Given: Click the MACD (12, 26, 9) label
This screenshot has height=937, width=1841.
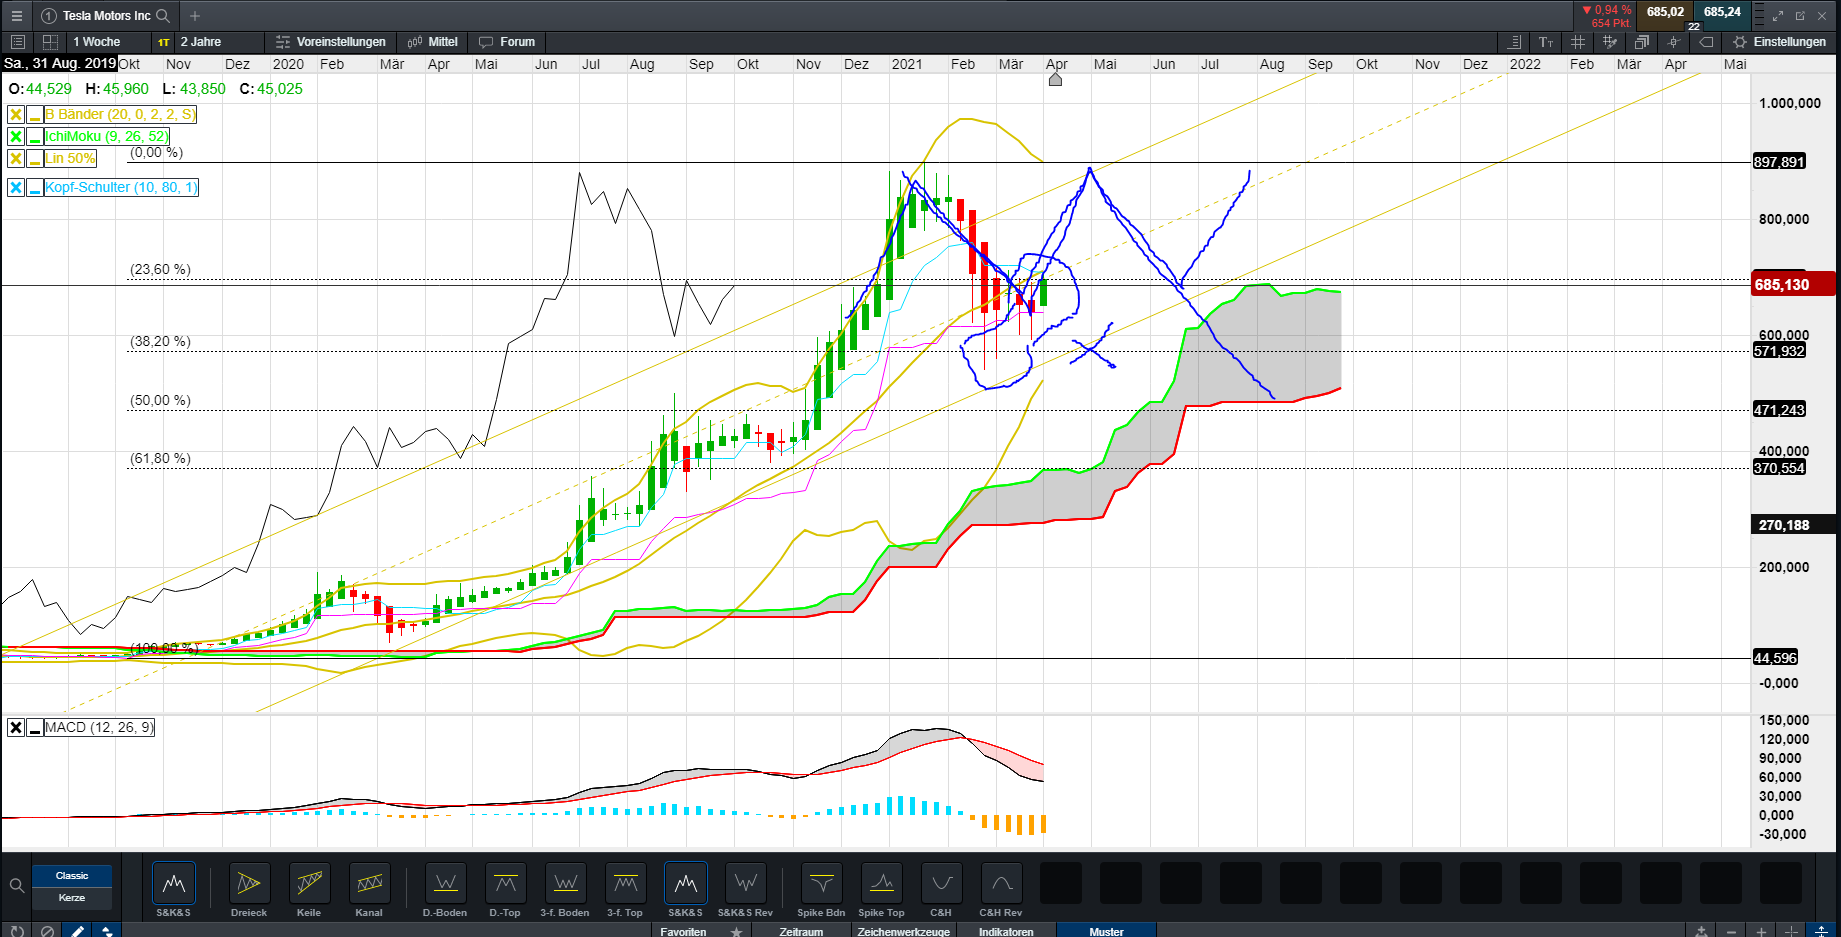Looking at the screenshot, I should [x=99, y=727].
